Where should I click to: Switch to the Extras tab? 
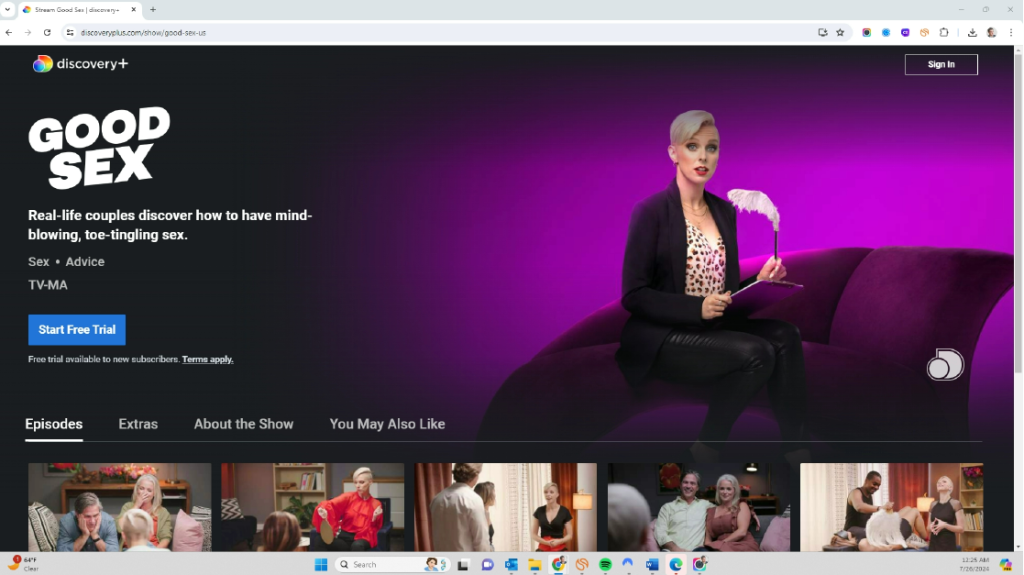coord(138,424)
